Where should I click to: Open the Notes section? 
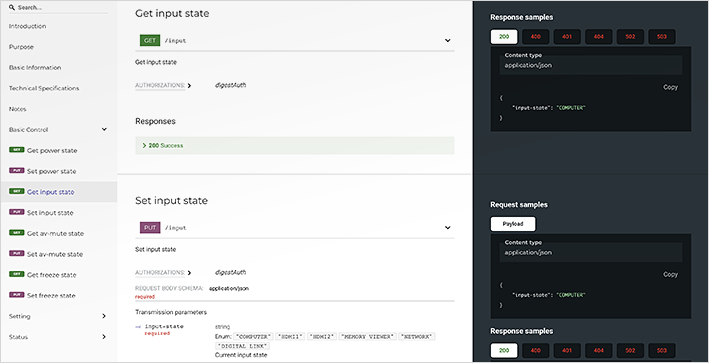(x=18, y=109)
